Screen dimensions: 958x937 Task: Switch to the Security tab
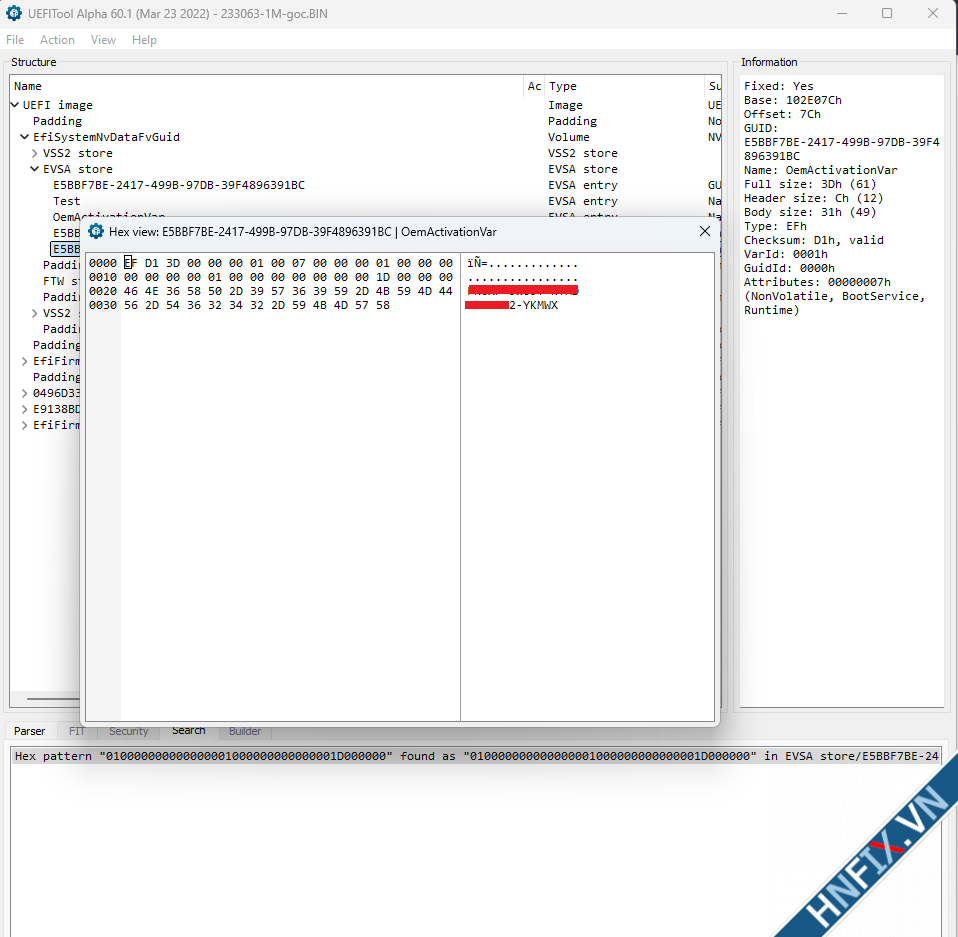[128, 731]
